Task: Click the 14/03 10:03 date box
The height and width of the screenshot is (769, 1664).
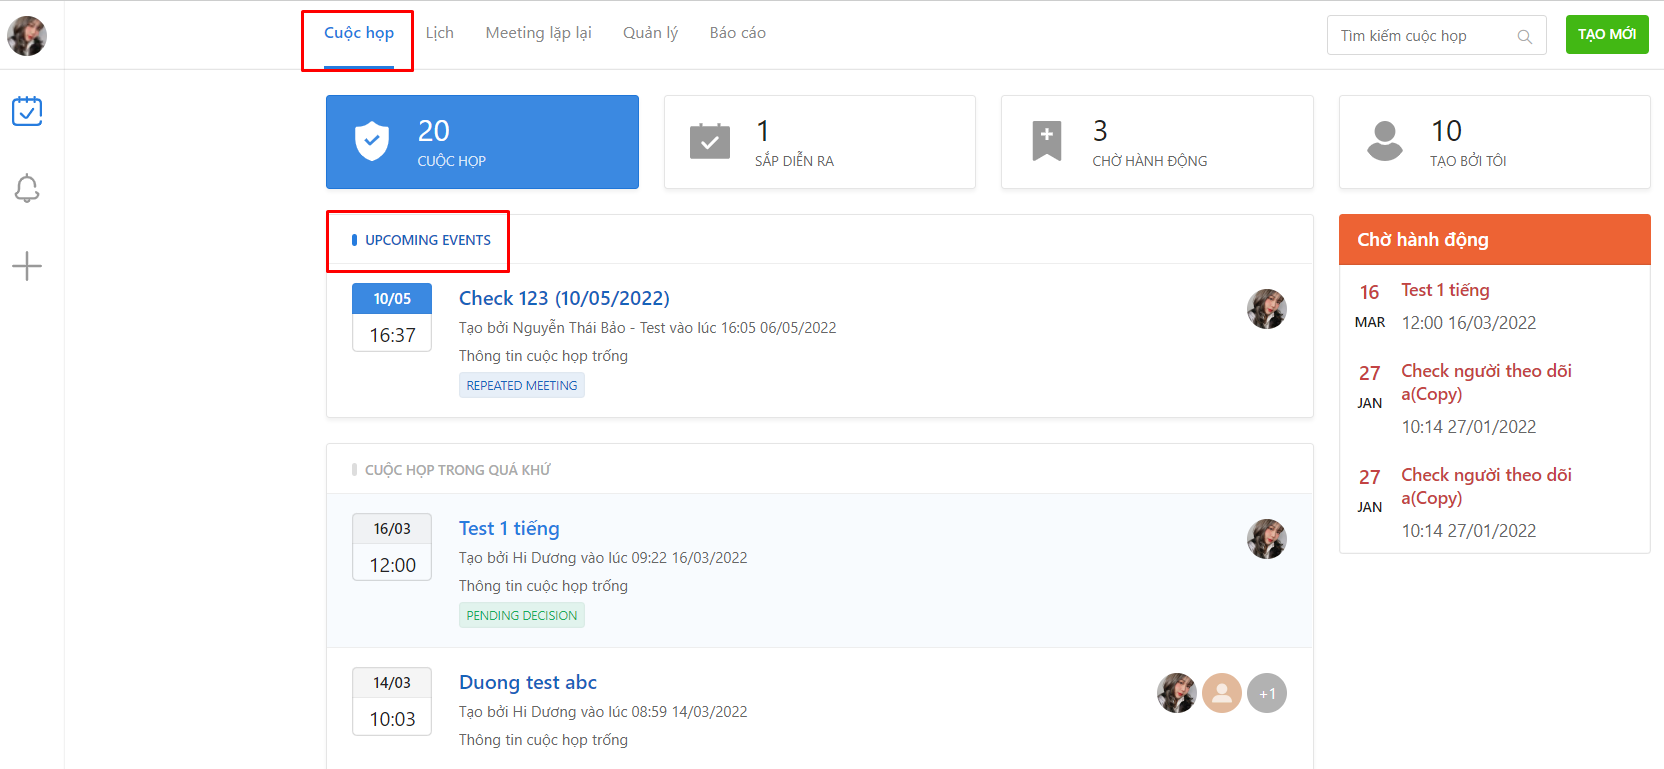Action: [392, 701]
